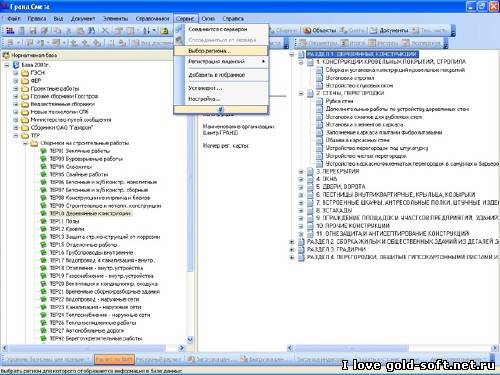The image size is (500, 375).
Task: Open the Объекты toolbar button
Action: tap(320, 30)
